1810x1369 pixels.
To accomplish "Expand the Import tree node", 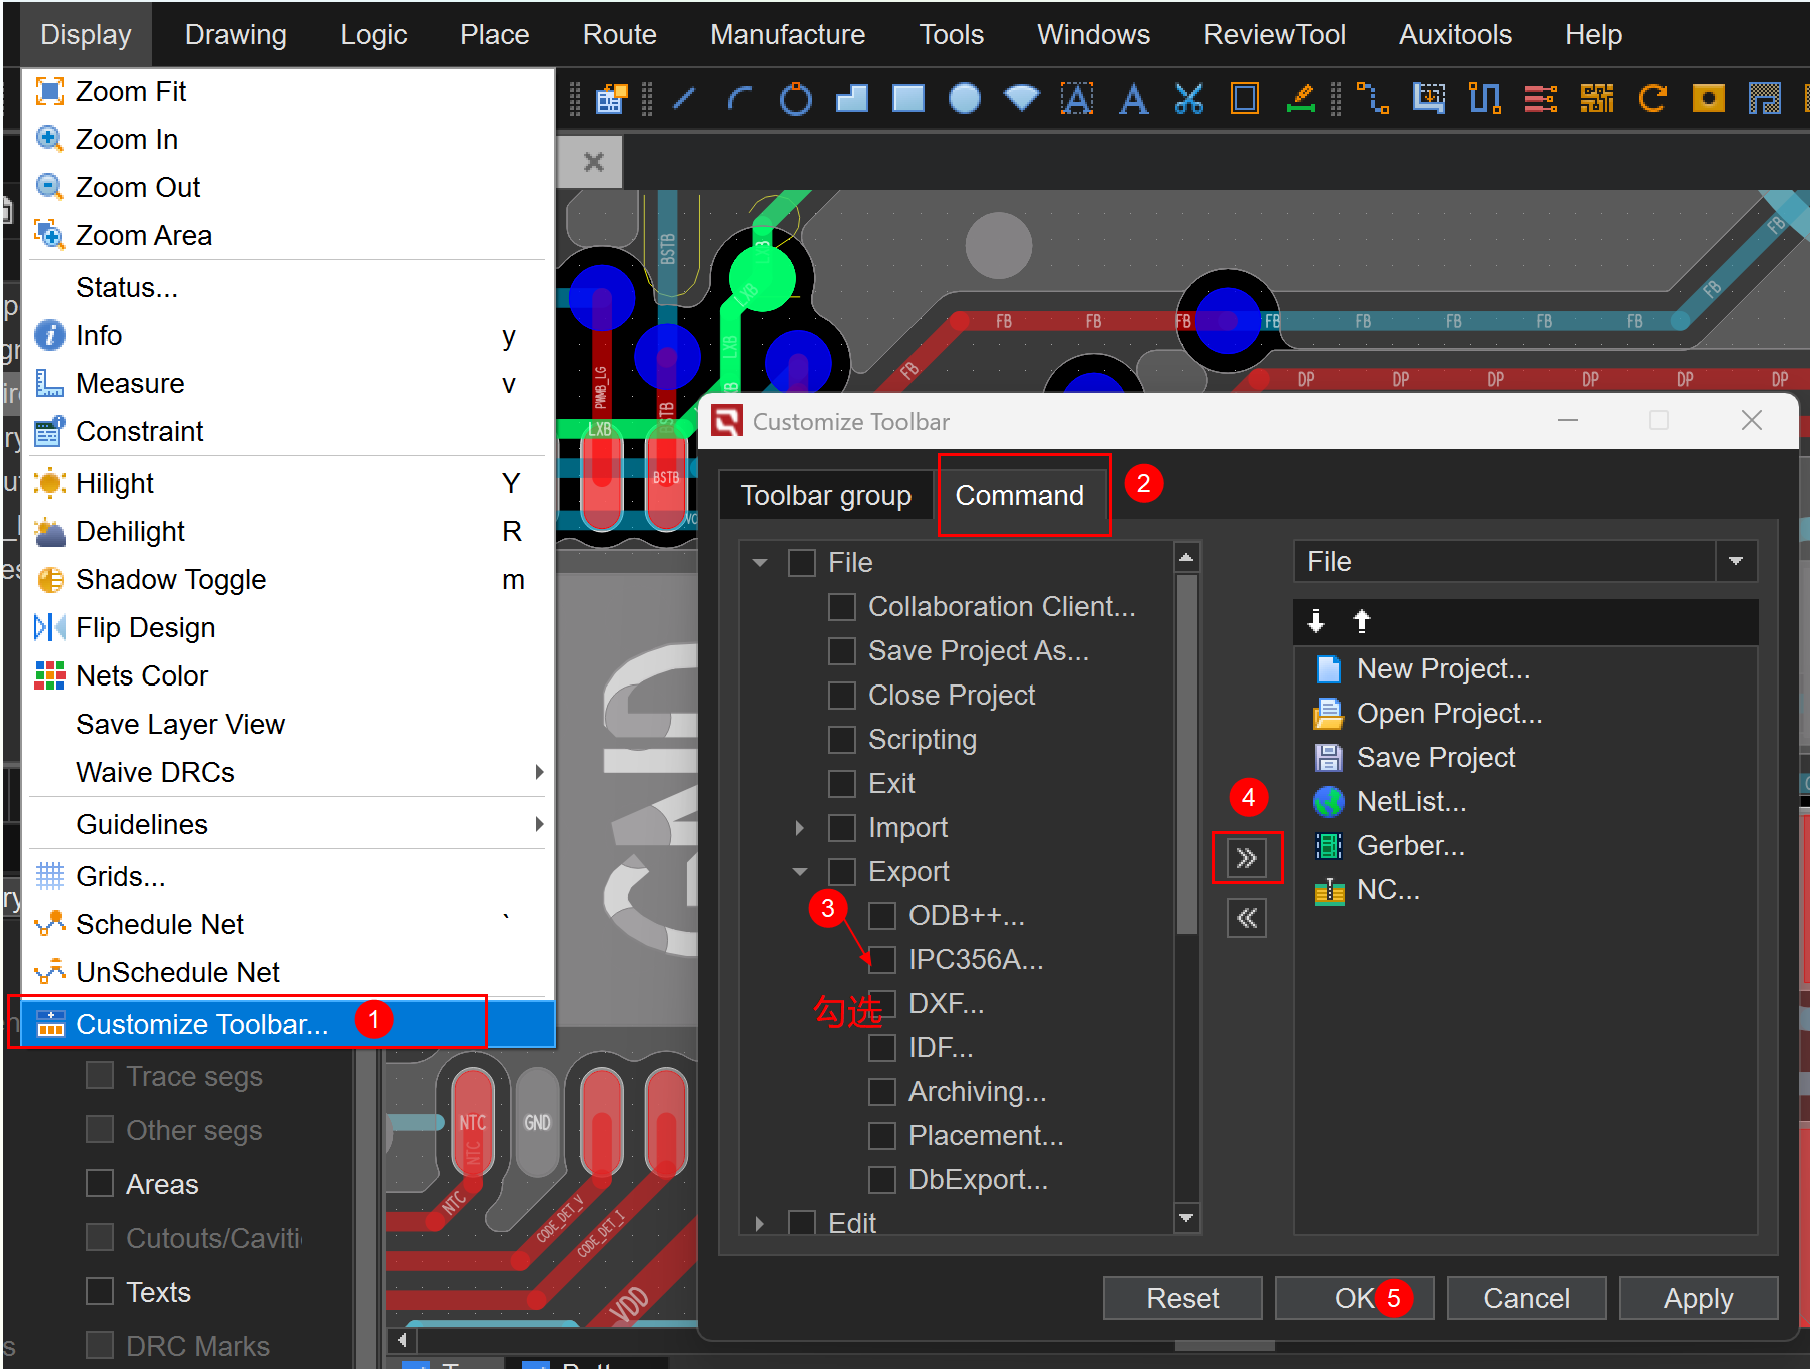I will coord(799,828).
